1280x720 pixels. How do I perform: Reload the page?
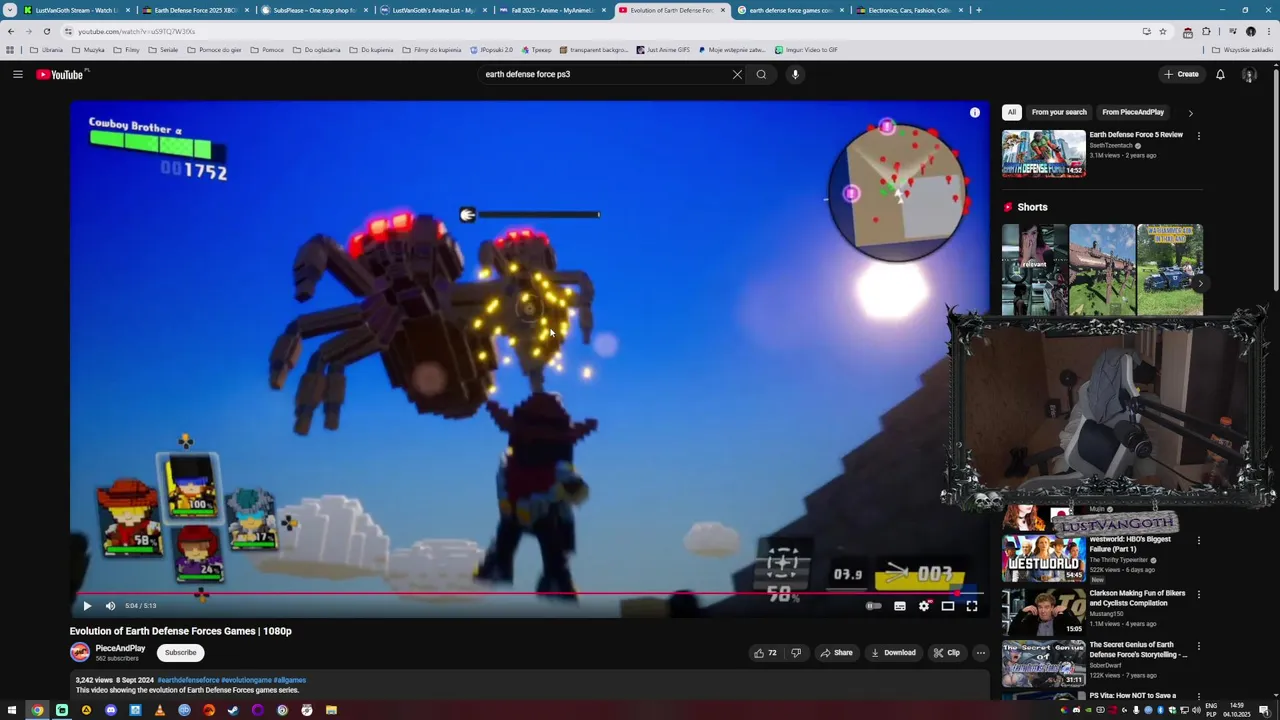[x=46, y=31]
